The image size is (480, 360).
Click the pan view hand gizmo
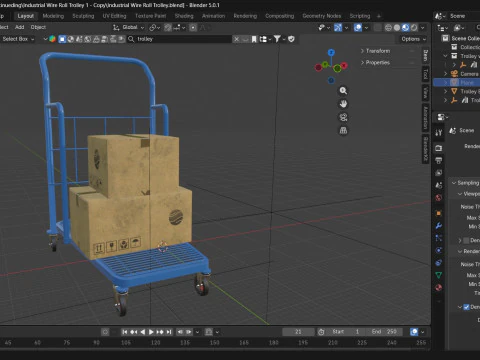pos(343,104)
